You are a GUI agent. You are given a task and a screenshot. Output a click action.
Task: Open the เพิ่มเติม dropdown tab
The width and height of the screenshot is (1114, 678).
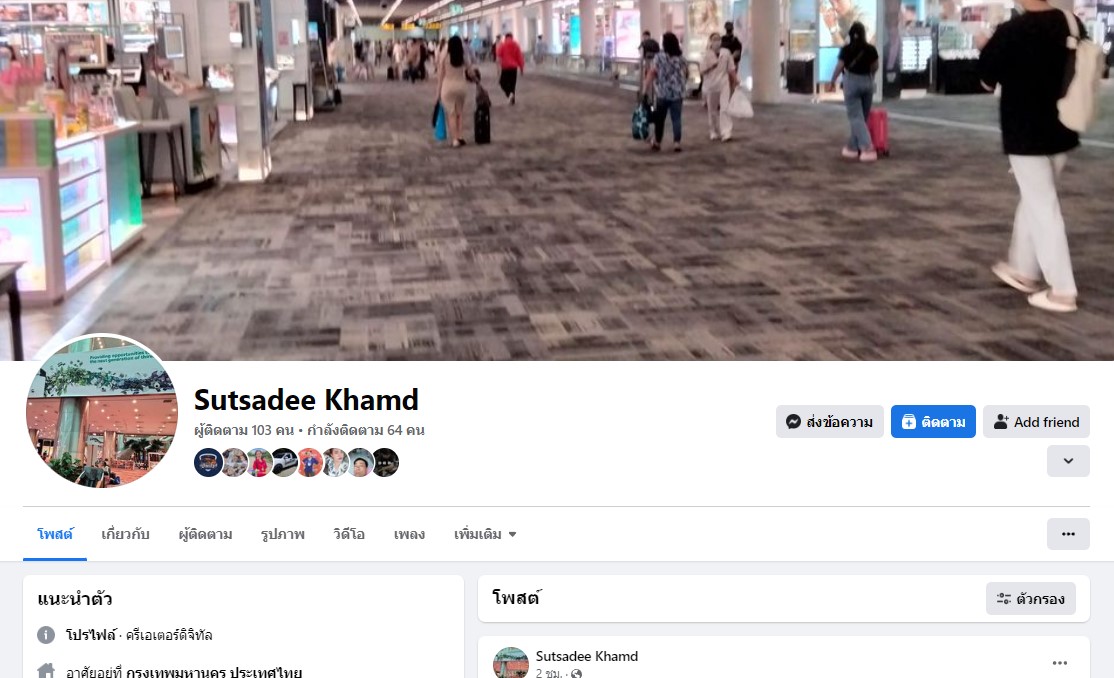[485, 534]
